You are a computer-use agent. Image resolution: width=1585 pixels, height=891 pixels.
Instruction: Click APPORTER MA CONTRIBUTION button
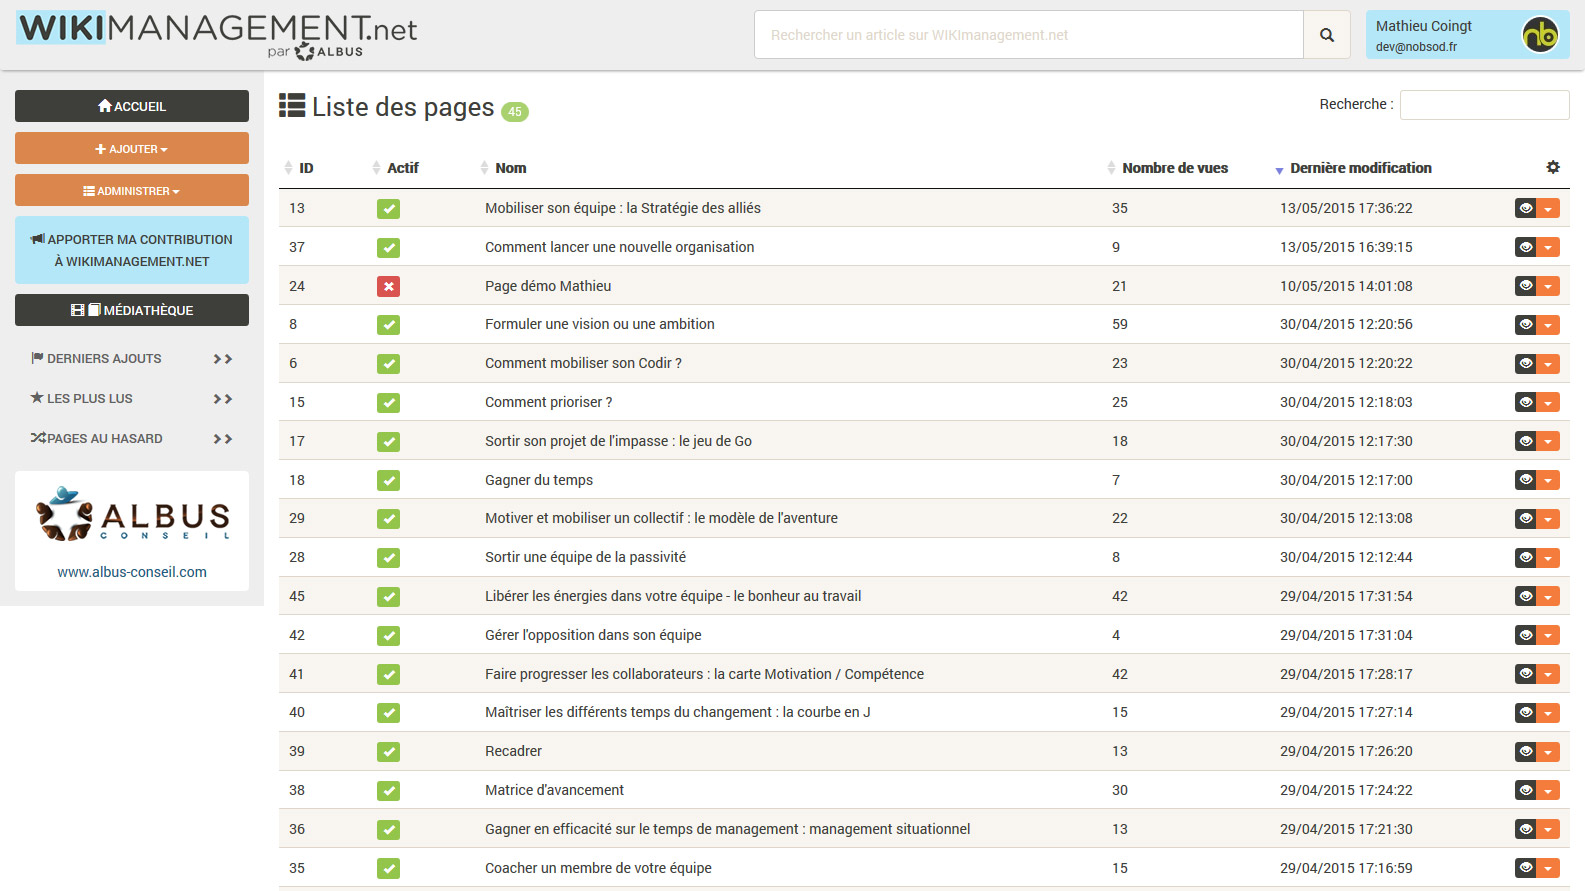(x=132, y=250)
